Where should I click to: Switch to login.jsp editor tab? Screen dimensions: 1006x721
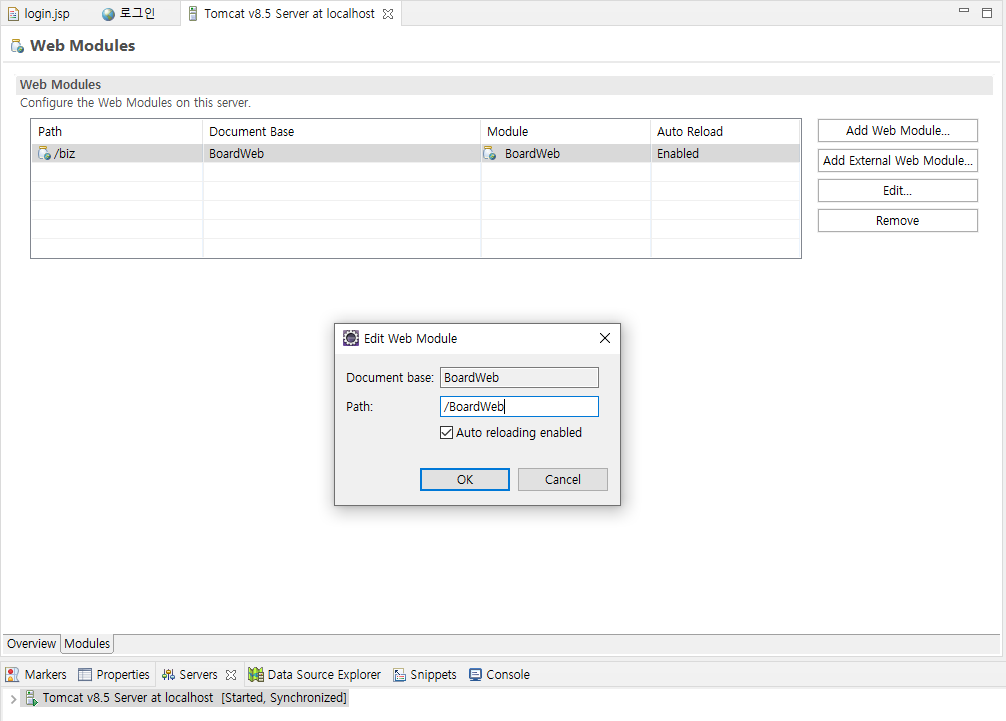[38, 13]
